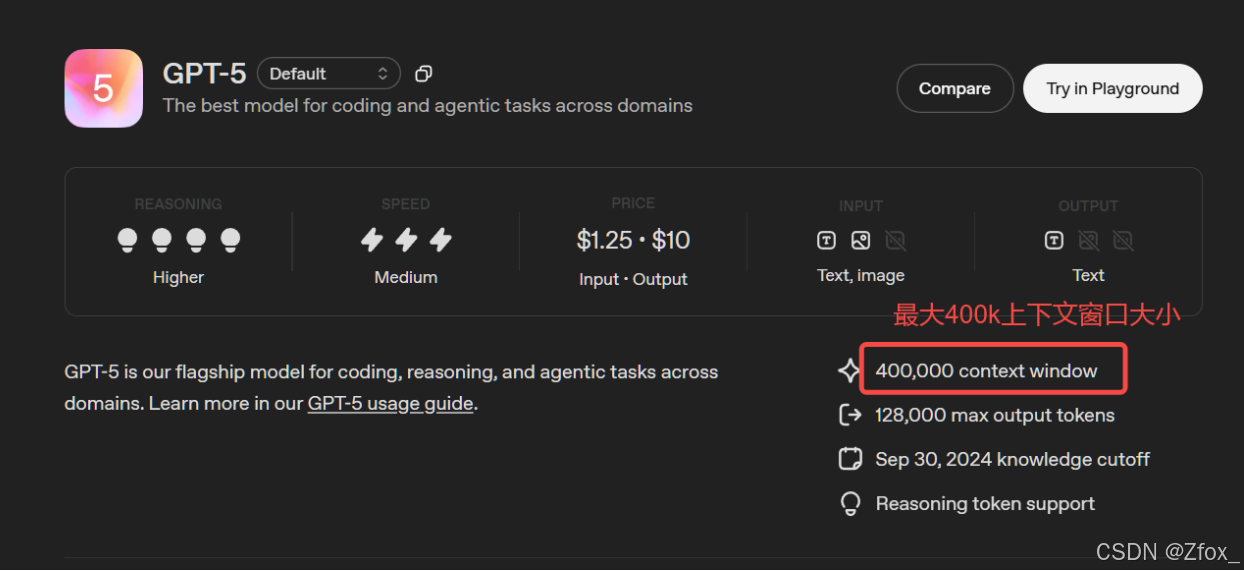Open Try in Playground
The width and height of the screenshot is (1244, 572).
pyautogui.click(x=1113, y=88)
